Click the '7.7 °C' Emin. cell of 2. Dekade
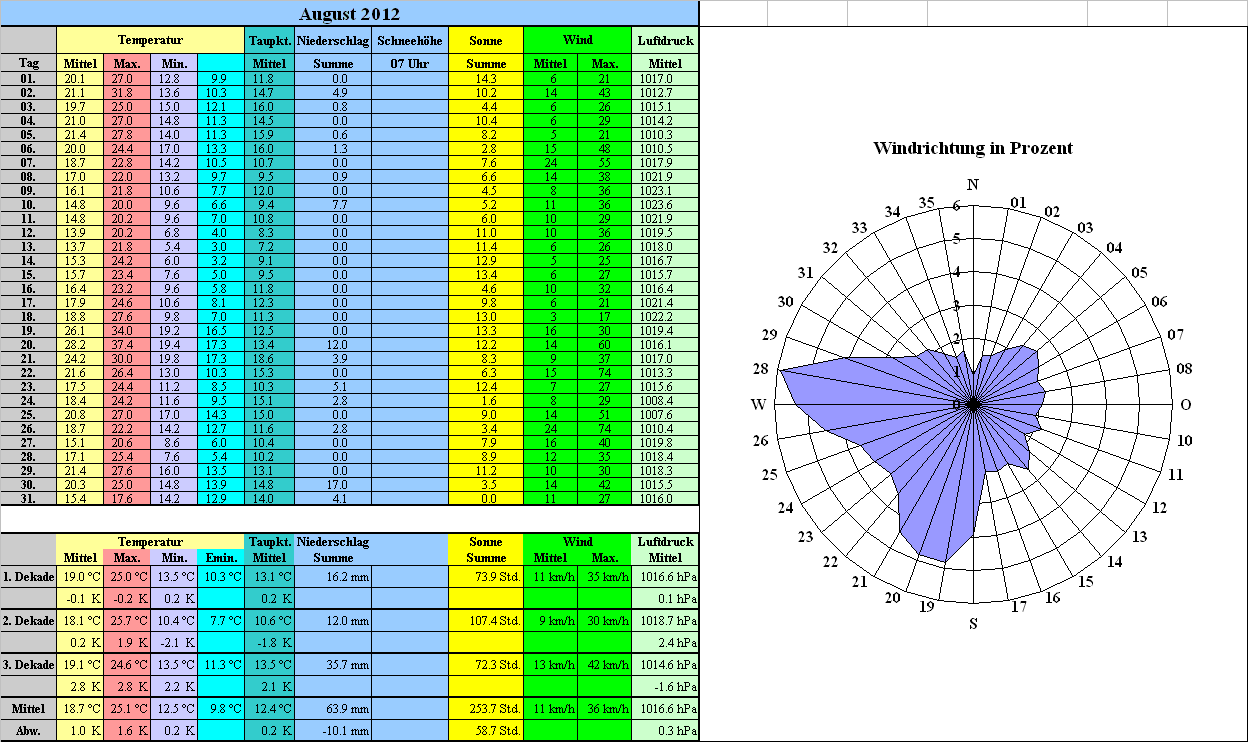 pyautogui.click(x=221, y=620)
